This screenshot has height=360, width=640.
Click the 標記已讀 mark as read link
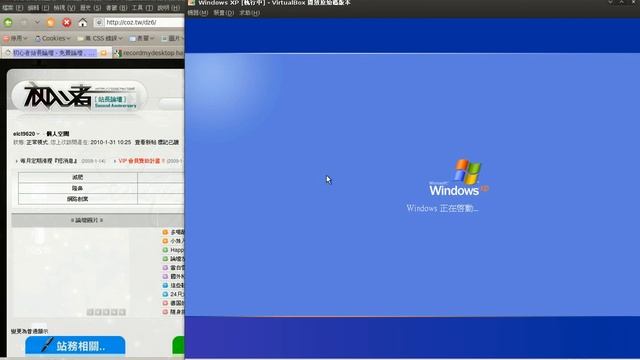point(168,142)
